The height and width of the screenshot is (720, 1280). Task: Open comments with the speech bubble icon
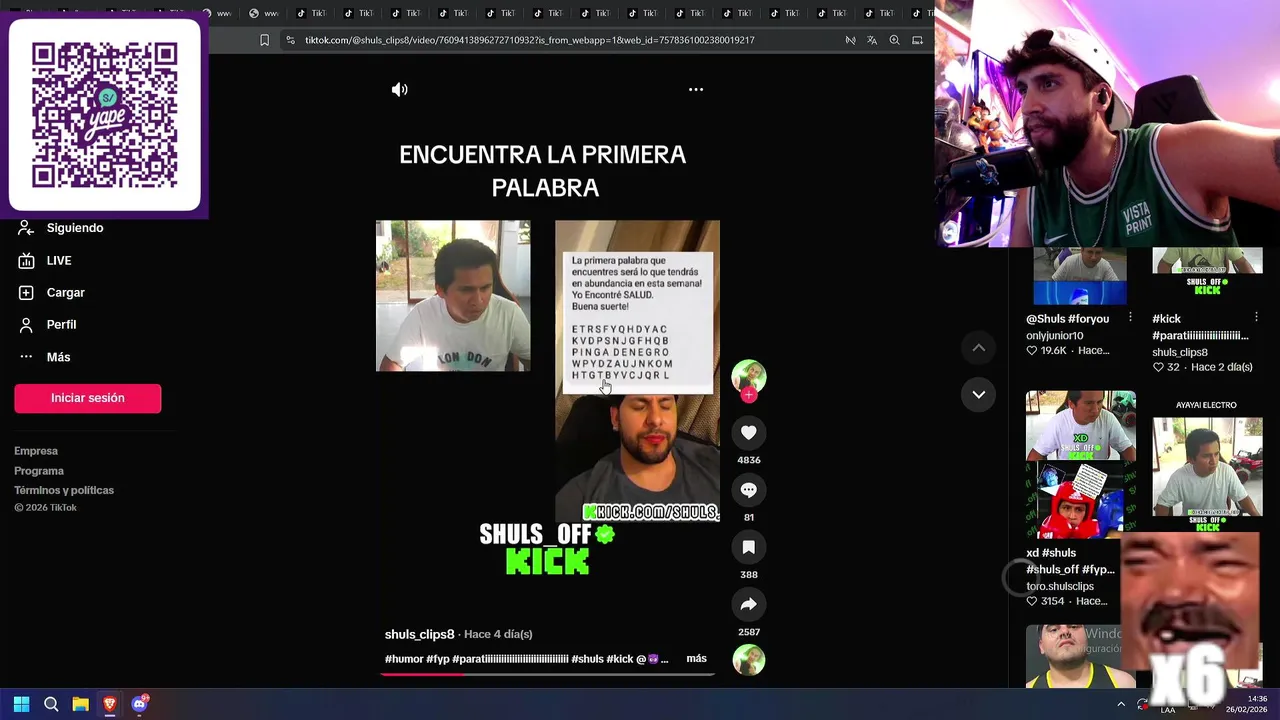click(x=749, y=490)
